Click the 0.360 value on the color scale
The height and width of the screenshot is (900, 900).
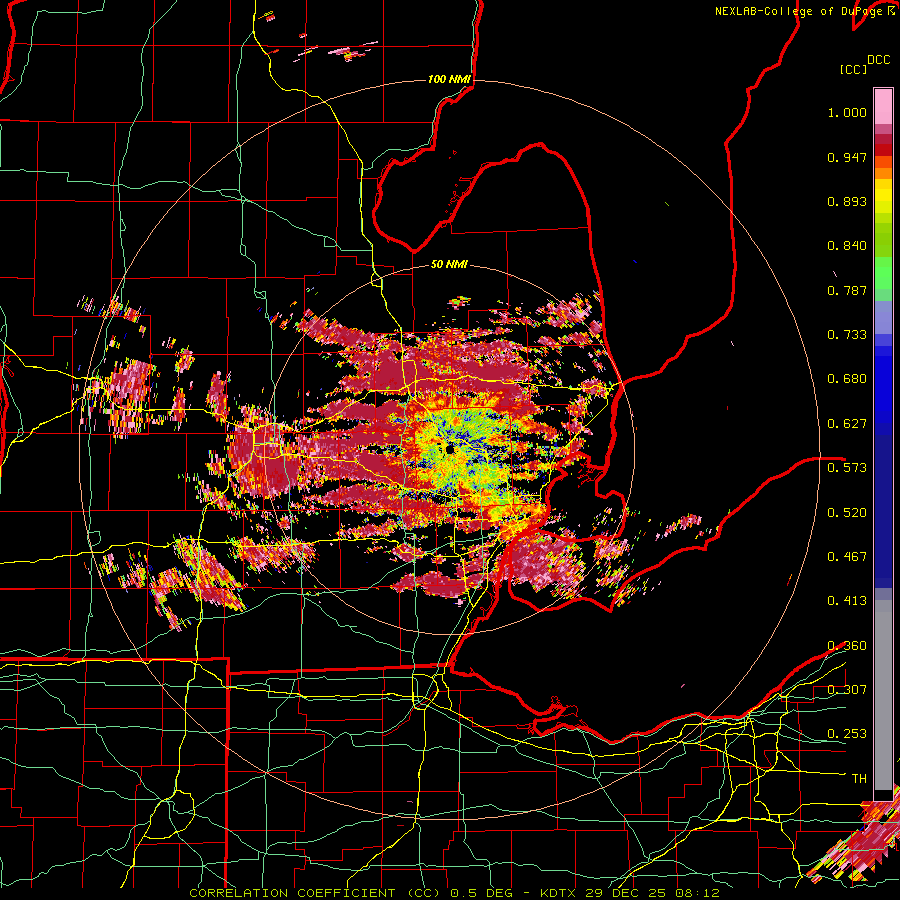(847, 646)
